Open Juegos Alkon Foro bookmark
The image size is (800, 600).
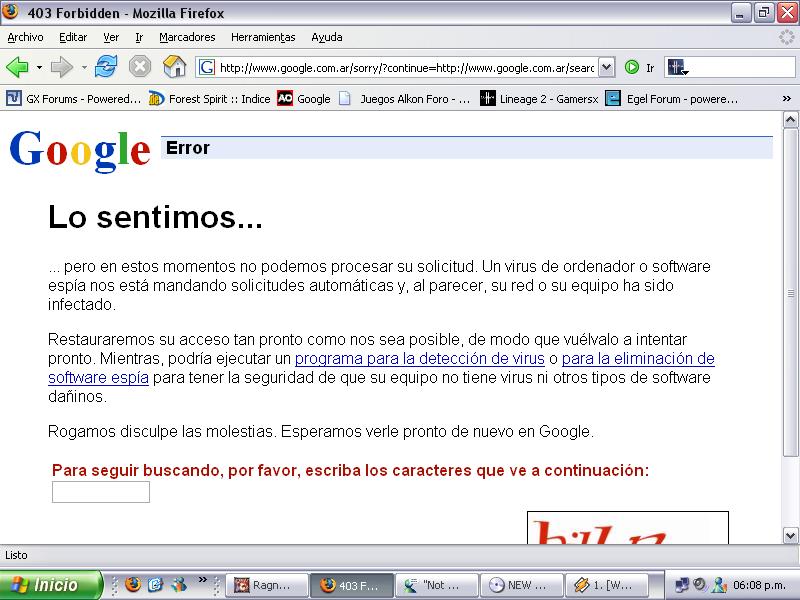pos(405,99)
